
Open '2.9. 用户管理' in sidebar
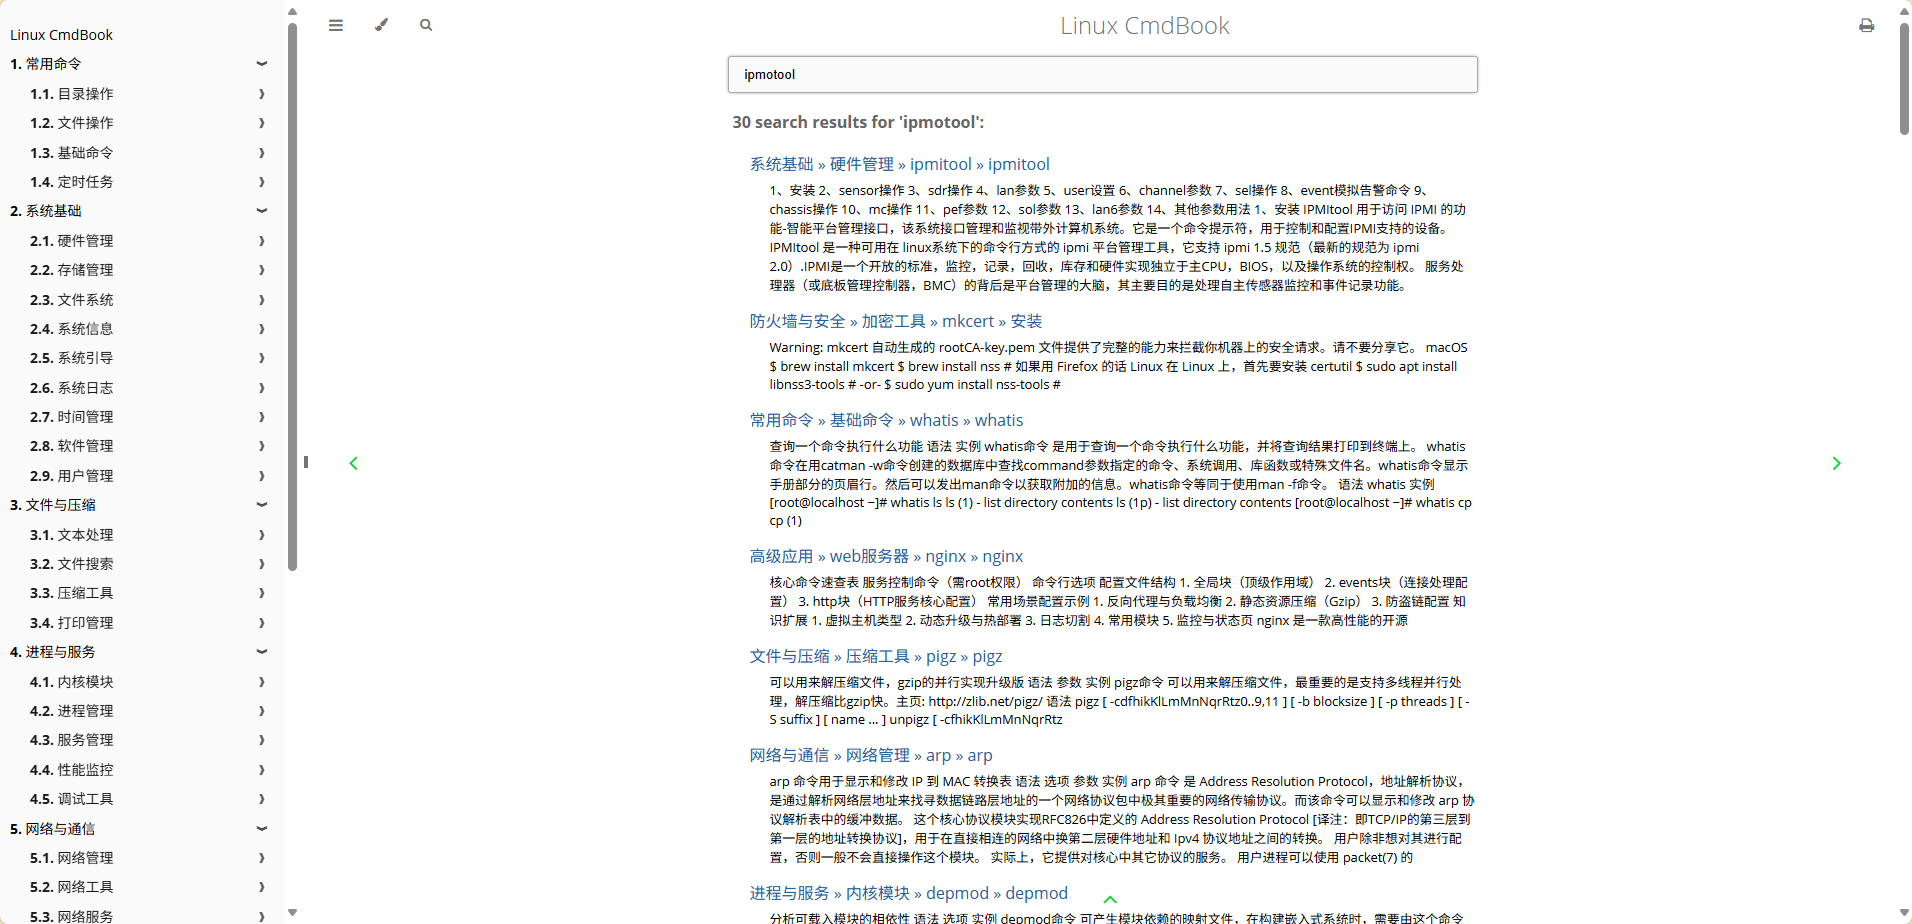pyautogui.click(x=72, y=476)
